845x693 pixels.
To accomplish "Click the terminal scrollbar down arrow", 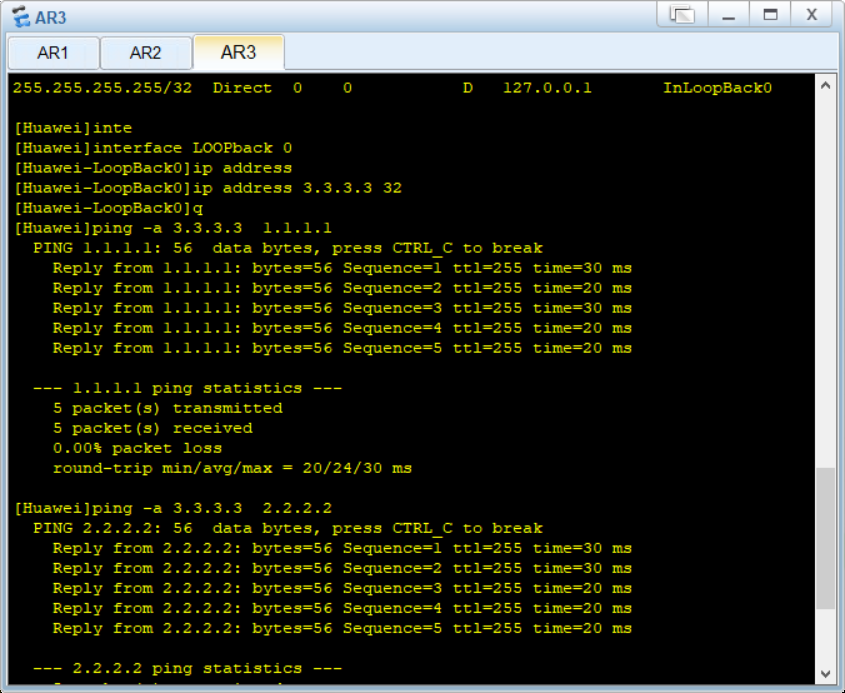I will coord(825,674).
